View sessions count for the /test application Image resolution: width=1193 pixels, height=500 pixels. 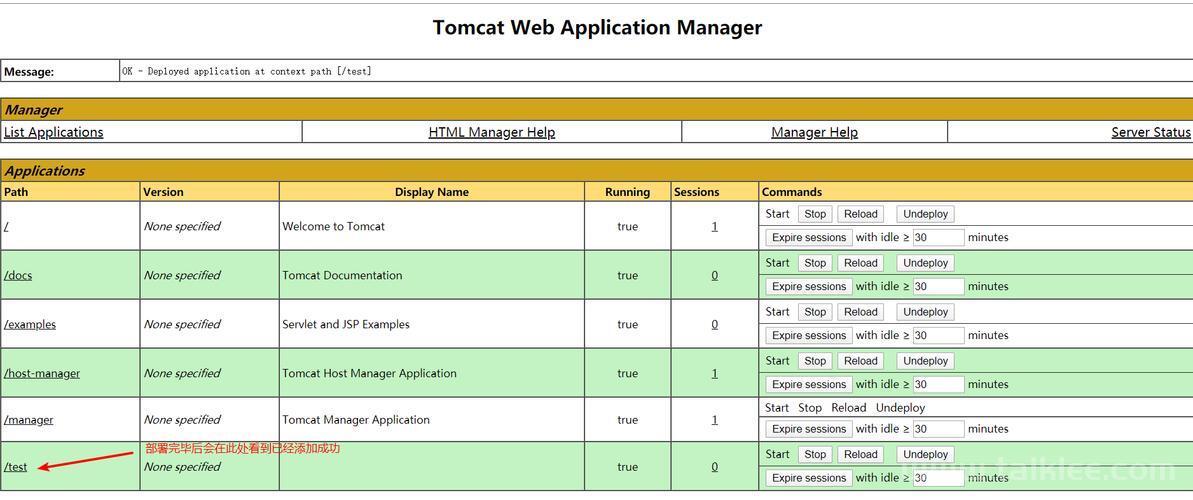click(714, 467)
